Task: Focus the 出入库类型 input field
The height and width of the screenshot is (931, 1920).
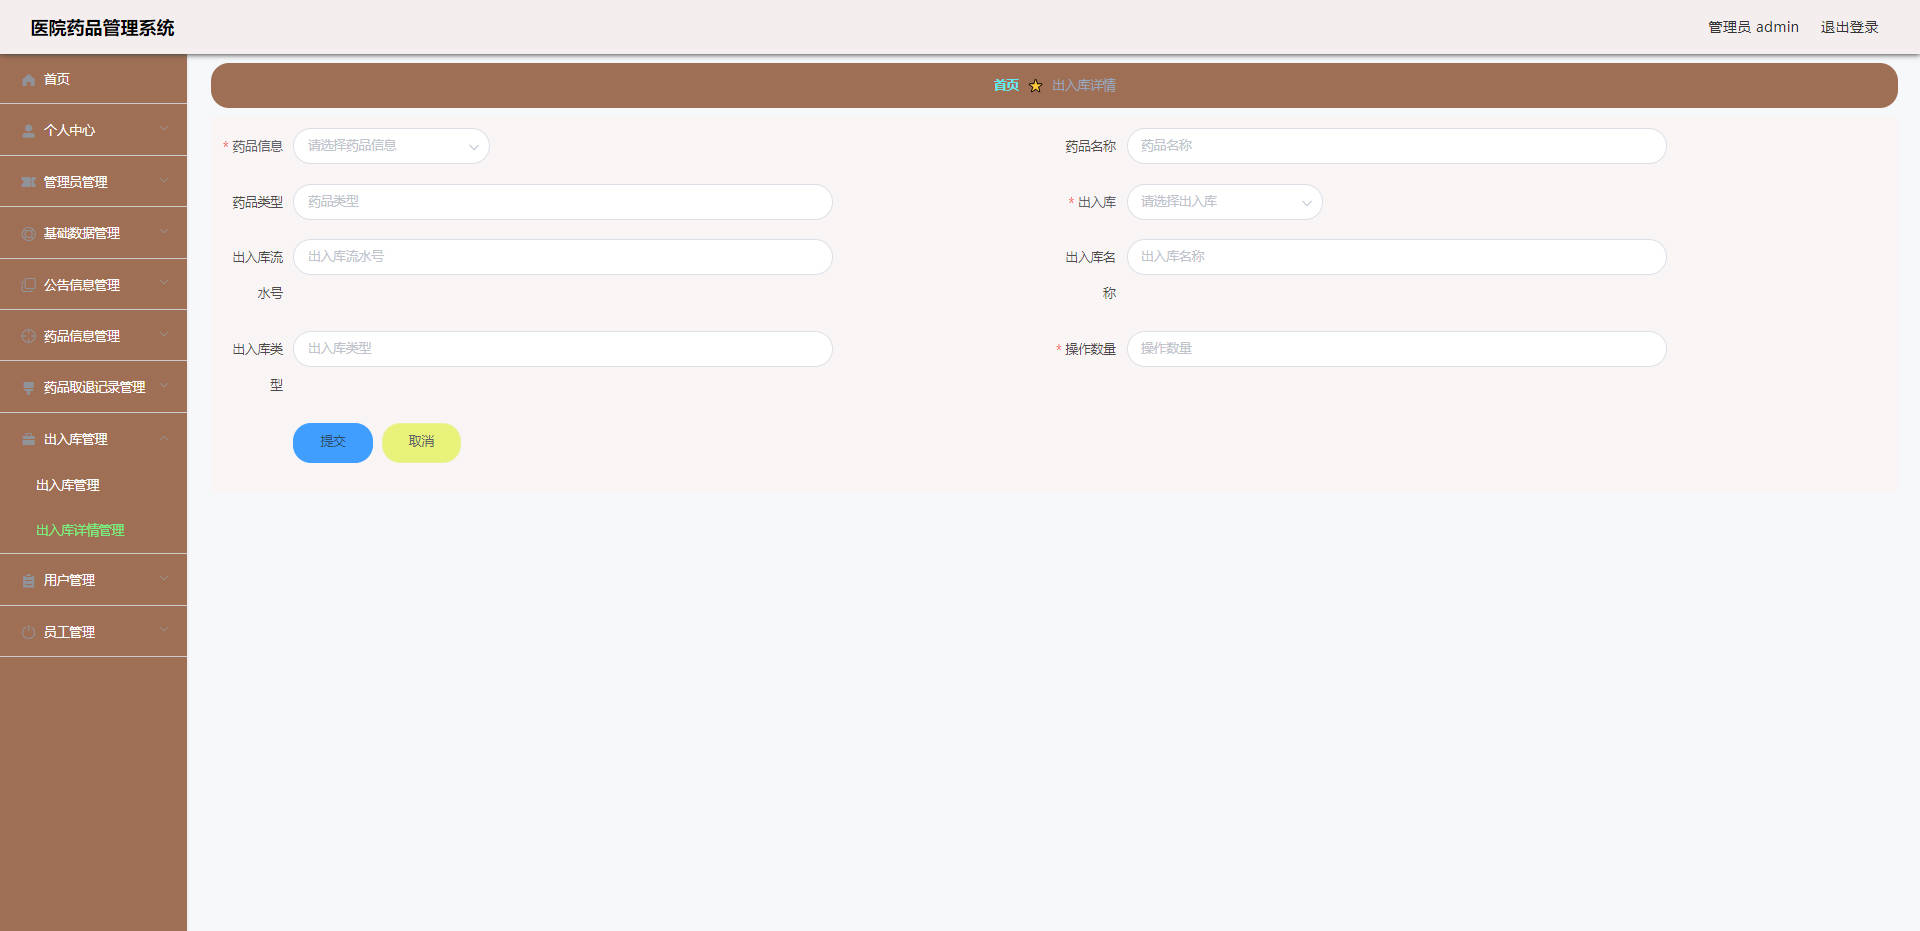Action: 563,349
